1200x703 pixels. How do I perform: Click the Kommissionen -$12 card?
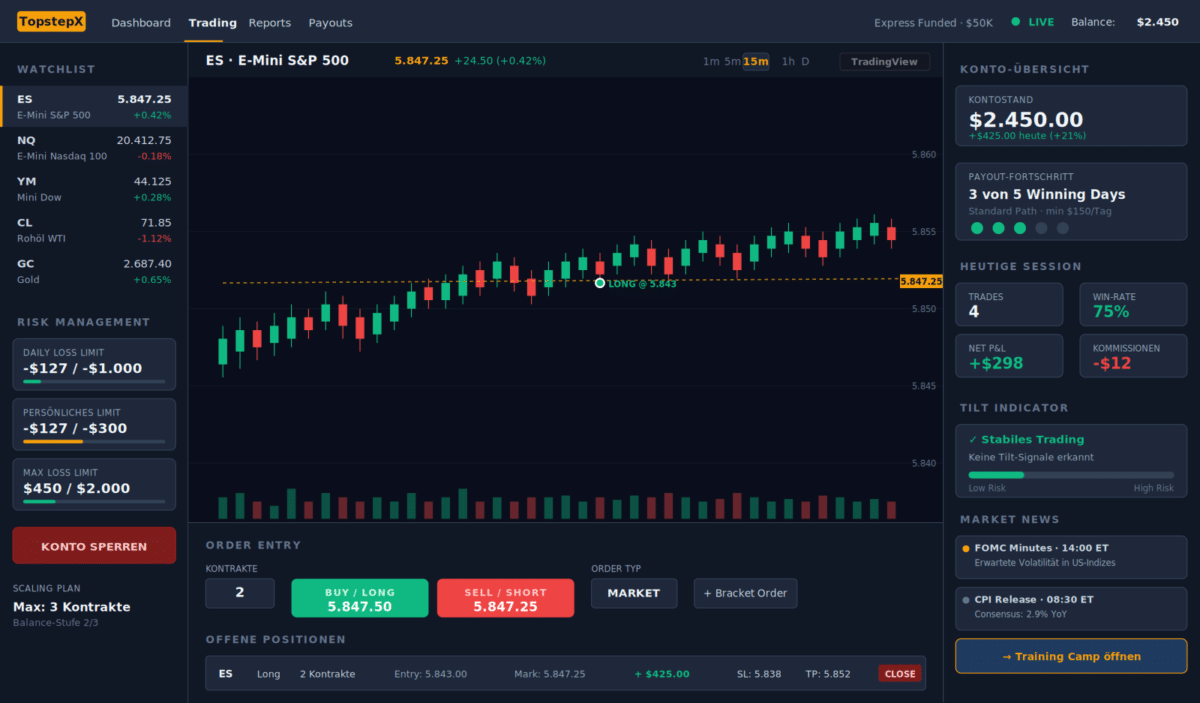pos(1134,356)
